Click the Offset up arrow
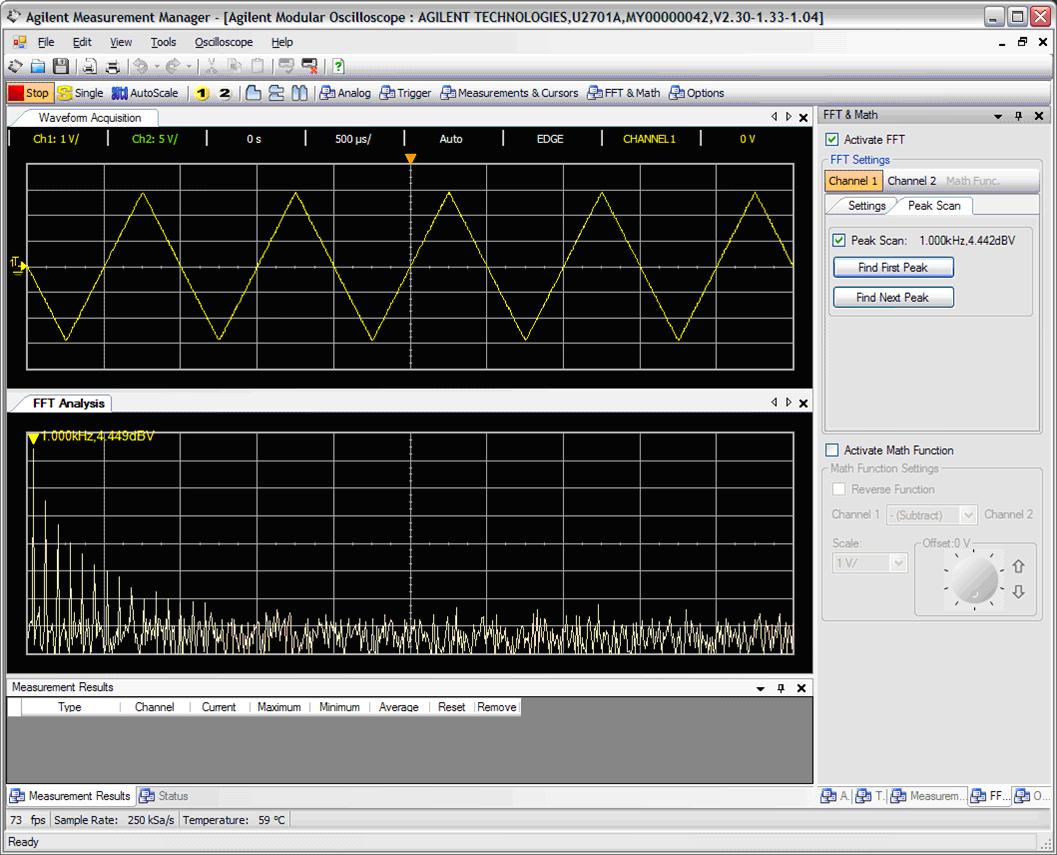 click(1018, 566)
